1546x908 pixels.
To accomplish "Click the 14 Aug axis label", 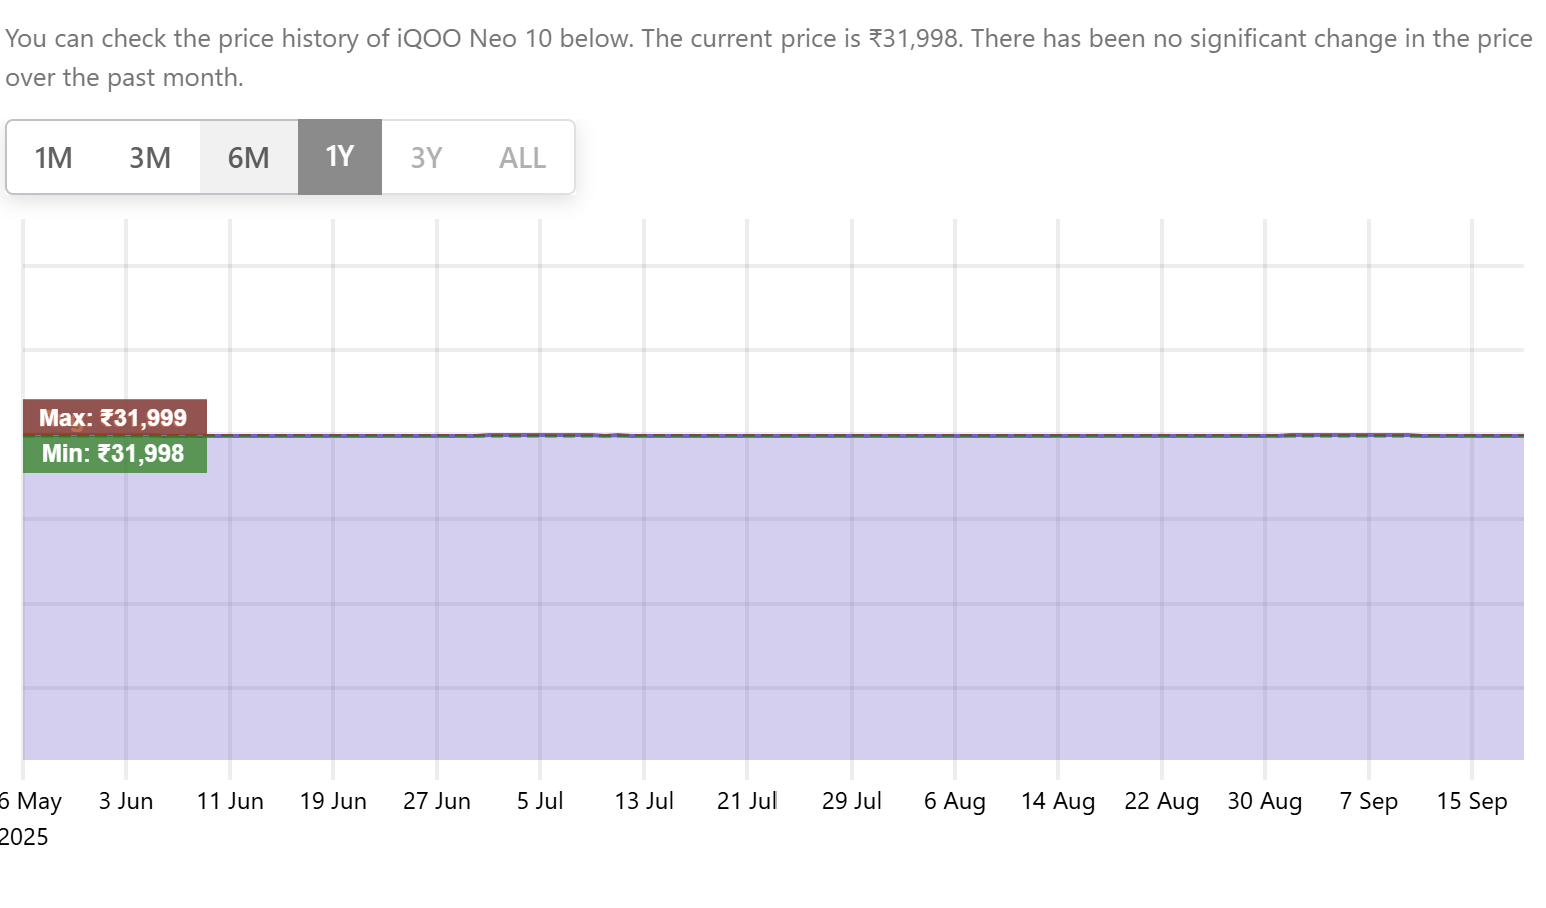I will click(1058, 801).
